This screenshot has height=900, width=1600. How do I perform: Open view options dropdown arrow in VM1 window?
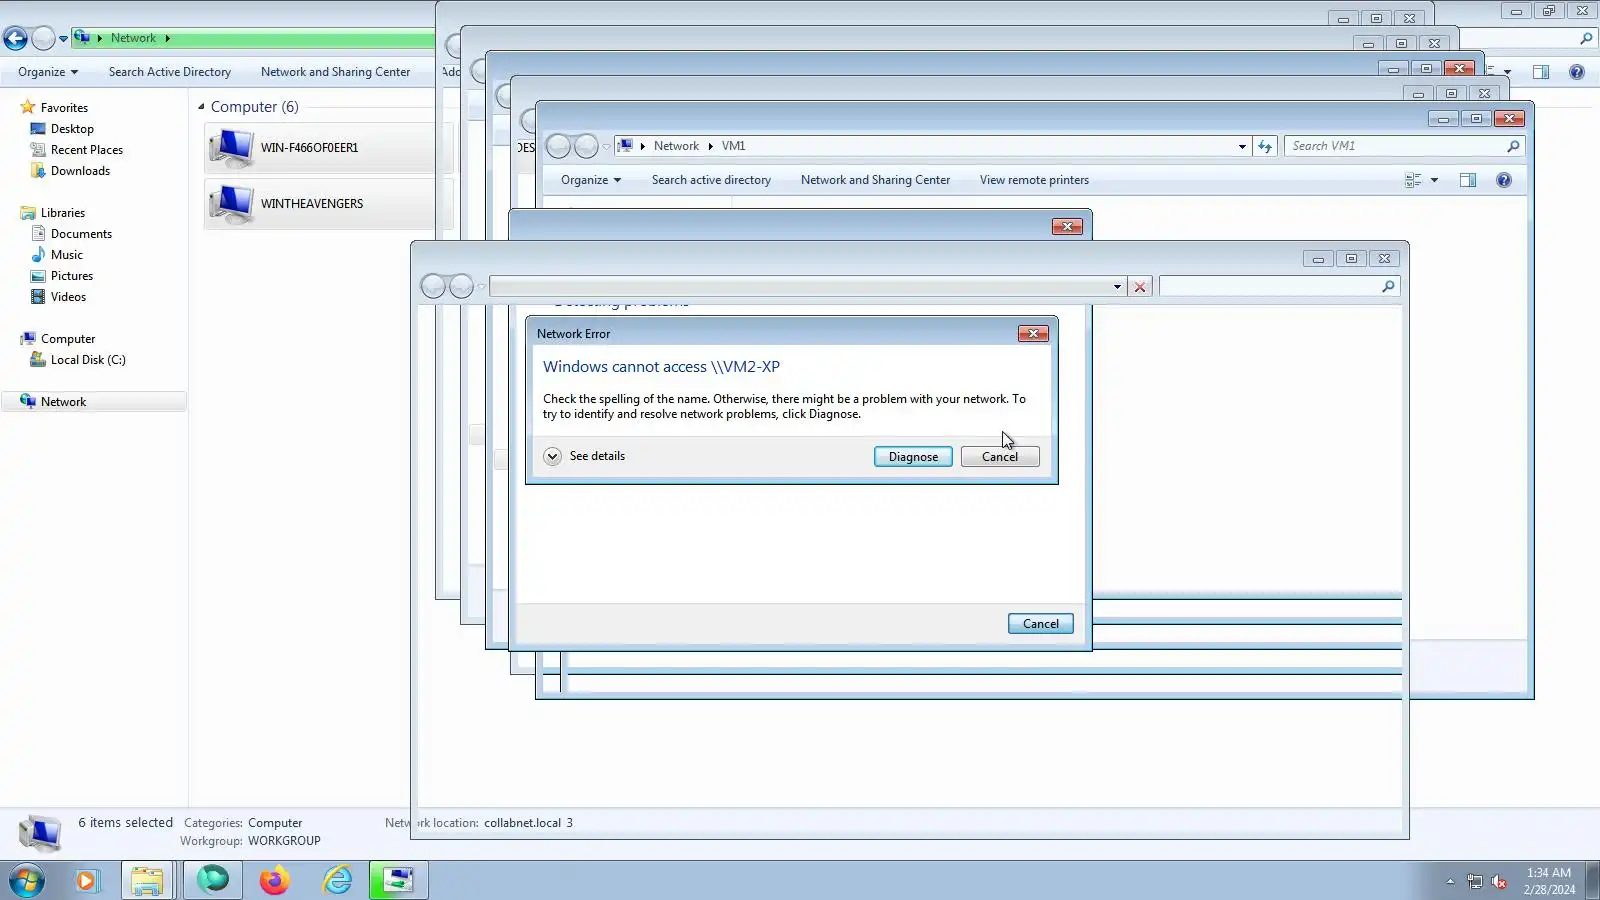[x=1434, y=180]
